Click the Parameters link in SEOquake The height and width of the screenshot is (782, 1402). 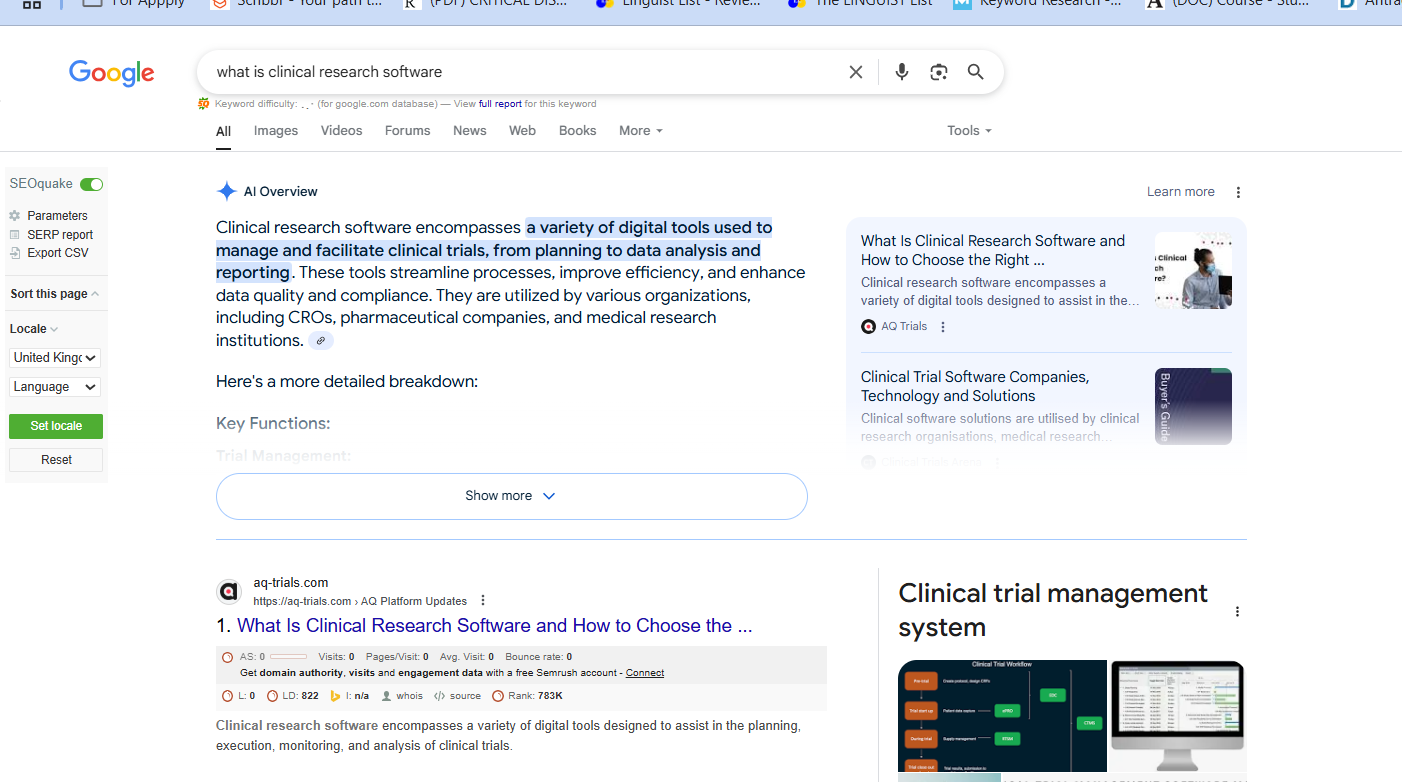coord(57,216)
